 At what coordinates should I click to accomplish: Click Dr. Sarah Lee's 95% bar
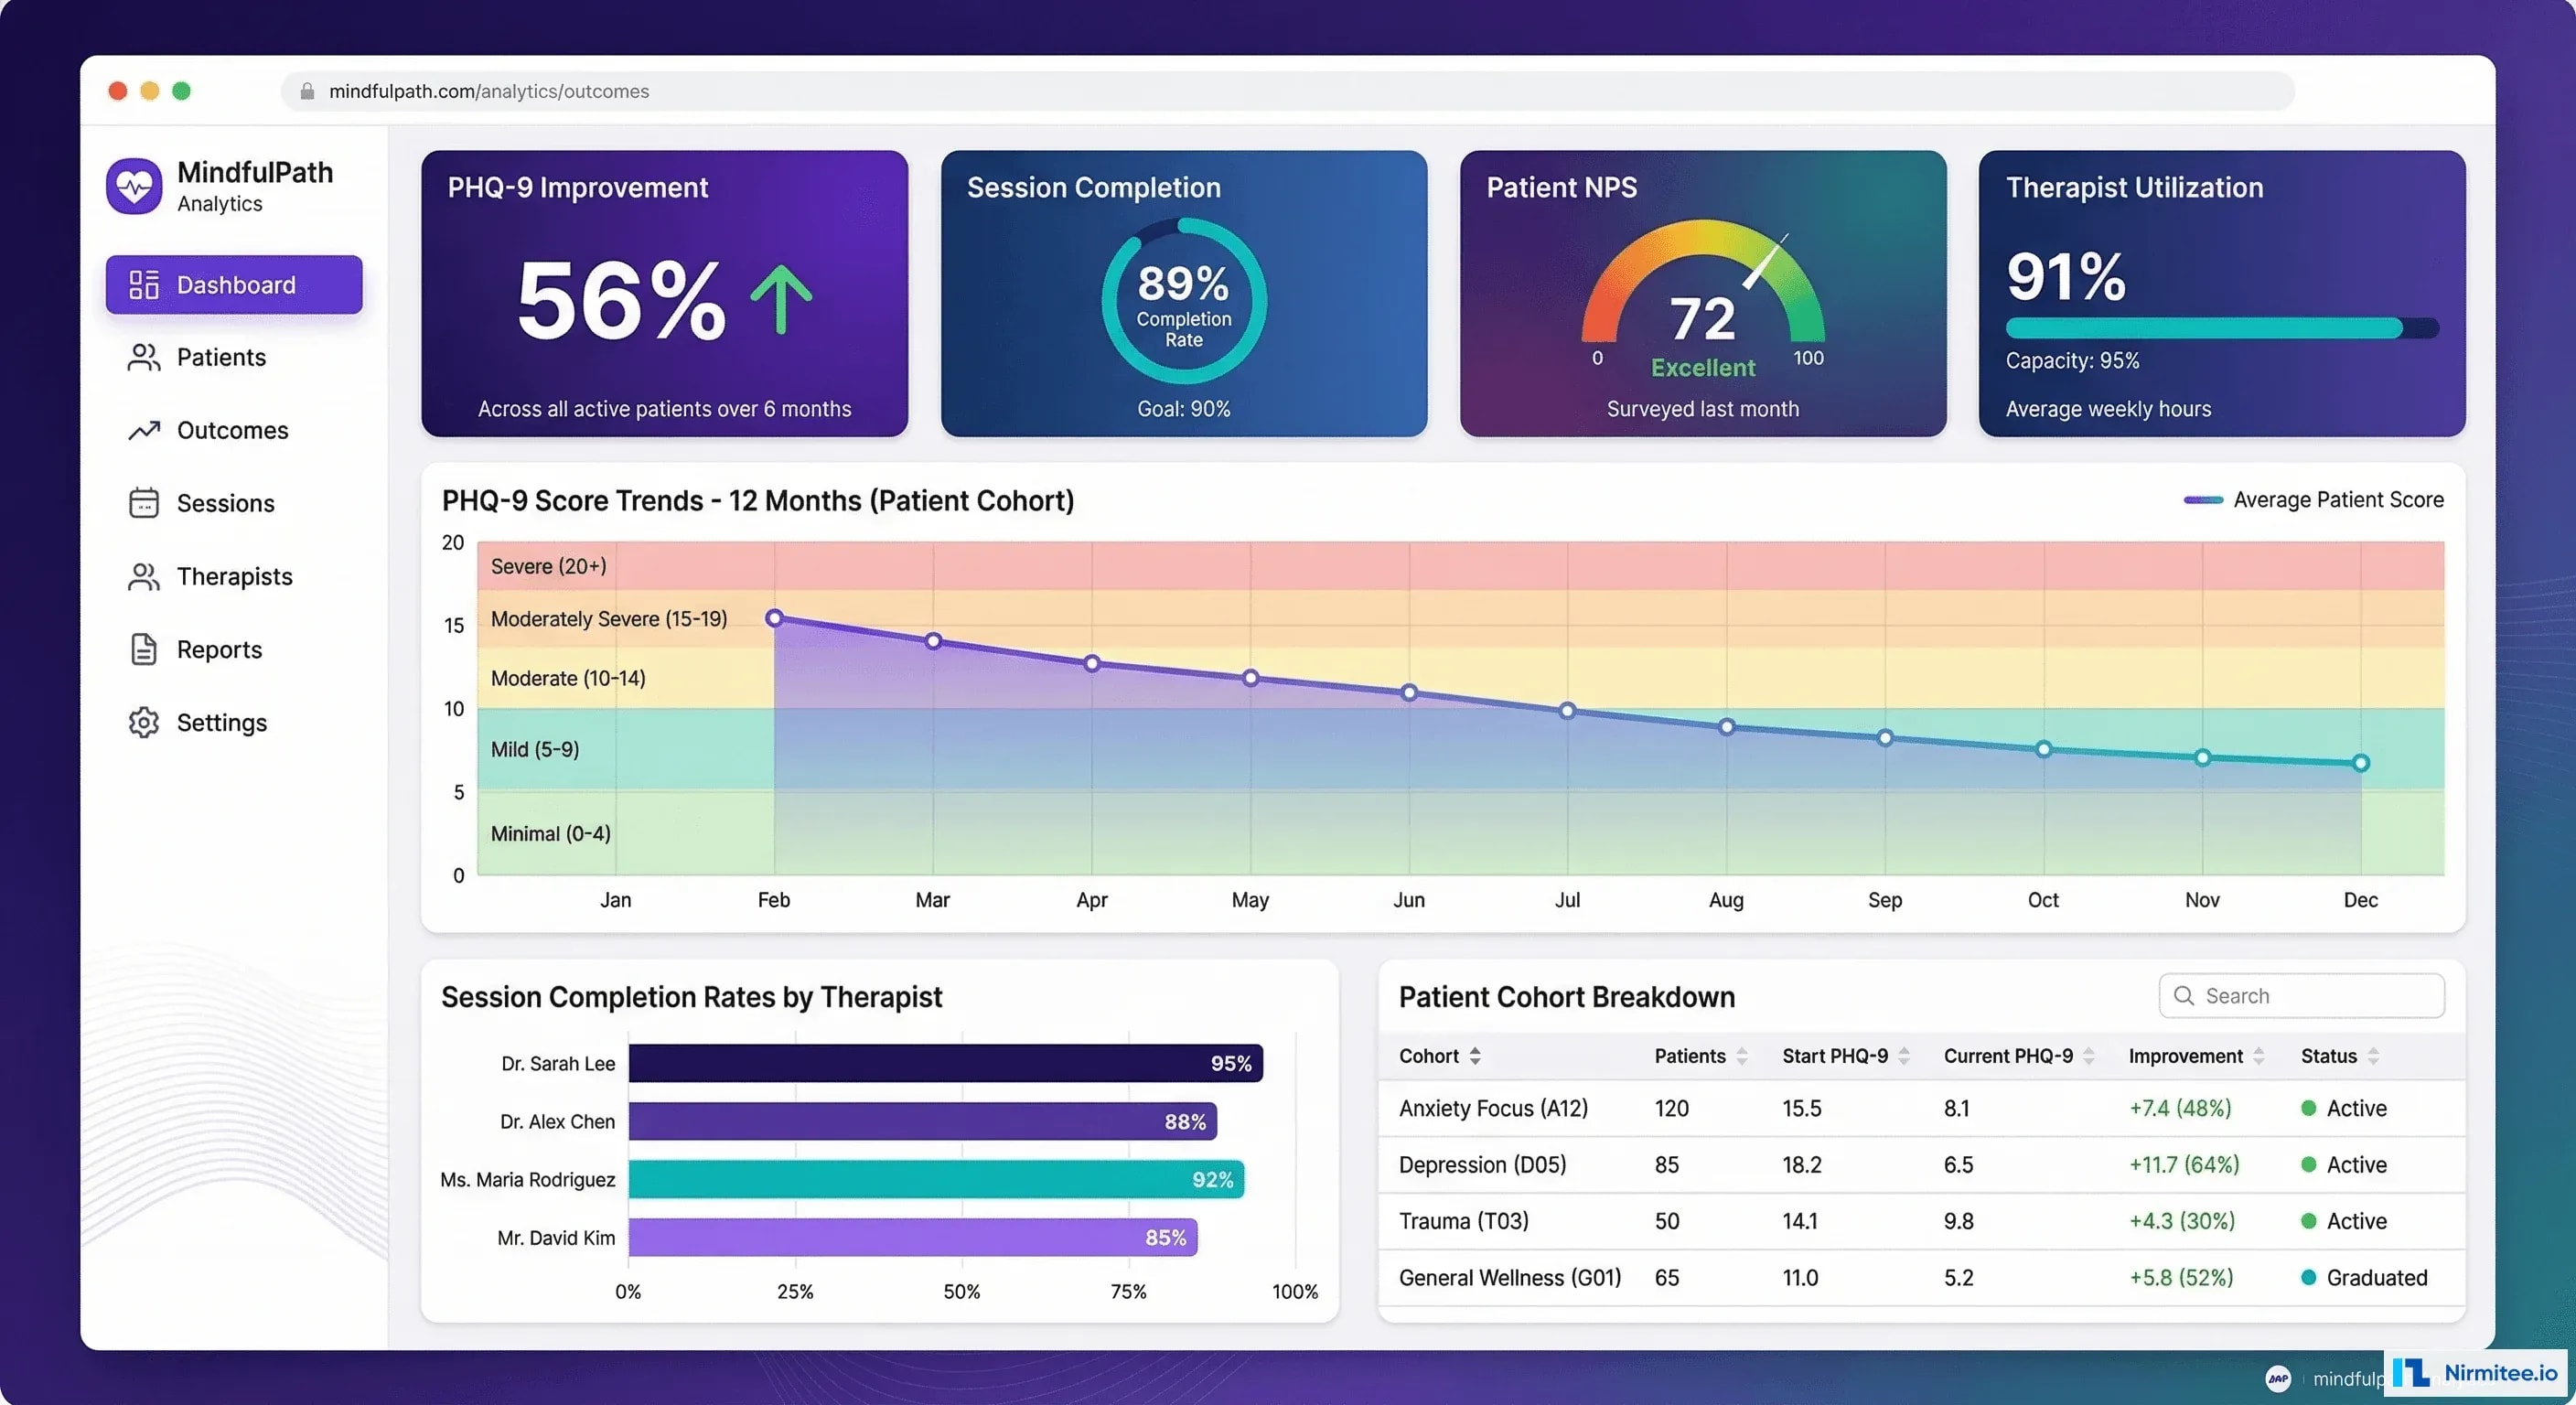click(946, 1064)
